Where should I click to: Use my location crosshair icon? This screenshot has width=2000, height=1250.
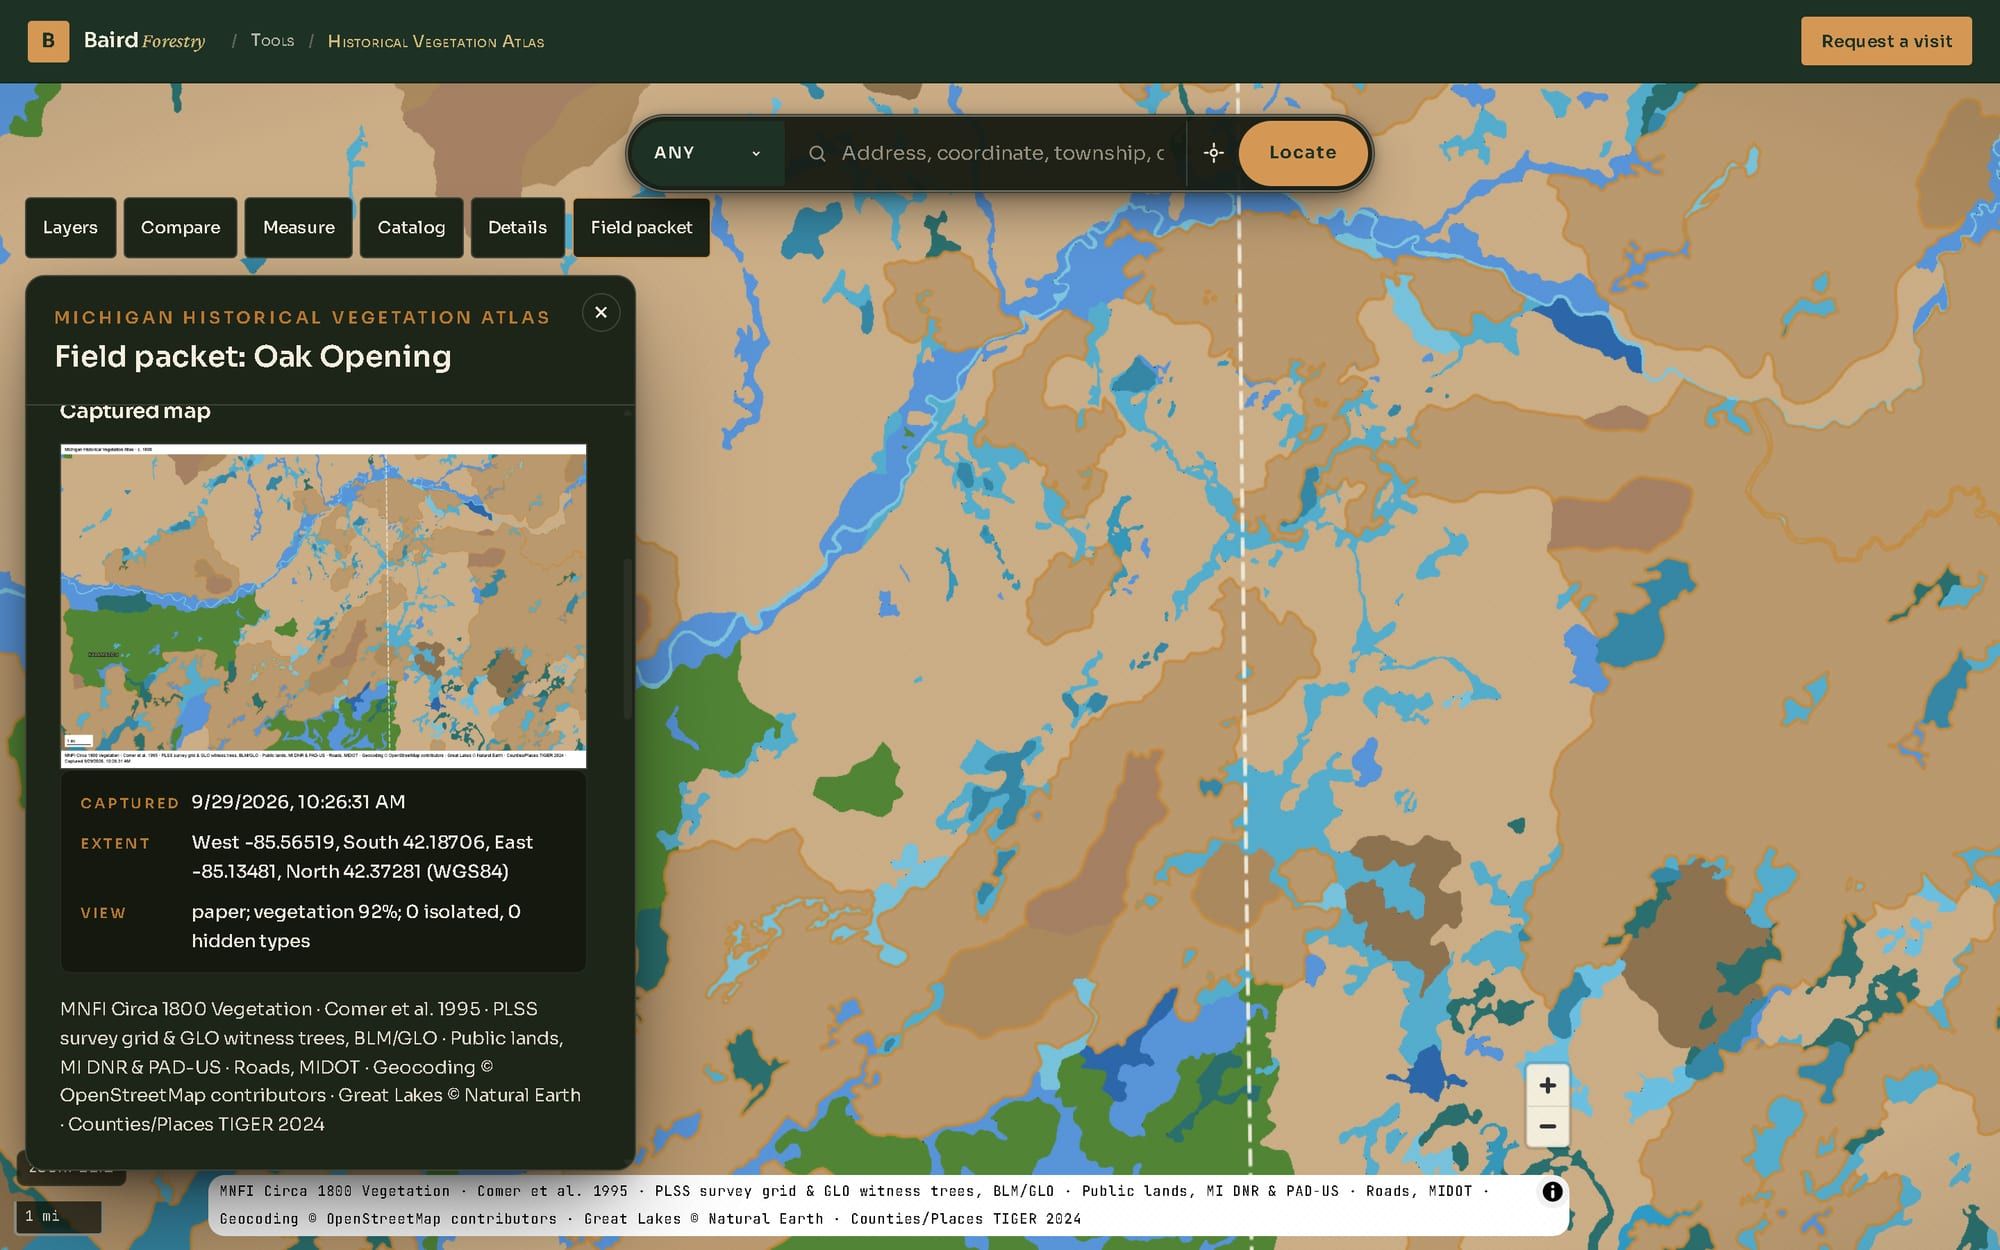1213,153
